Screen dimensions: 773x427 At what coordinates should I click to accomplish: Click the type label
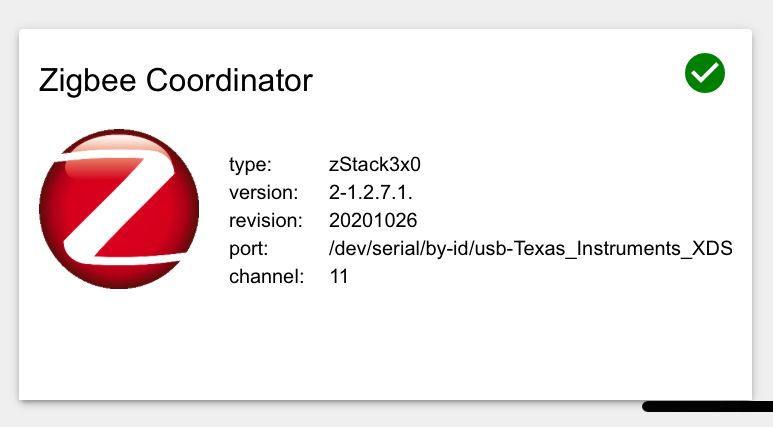(250, 165)
